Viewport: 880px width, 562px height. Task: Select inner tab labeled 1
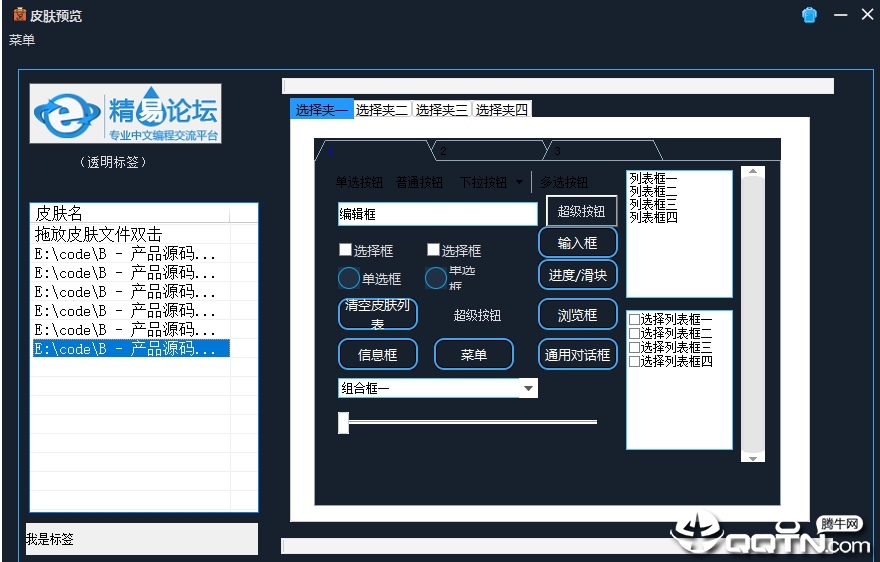[x=374, y=150]
